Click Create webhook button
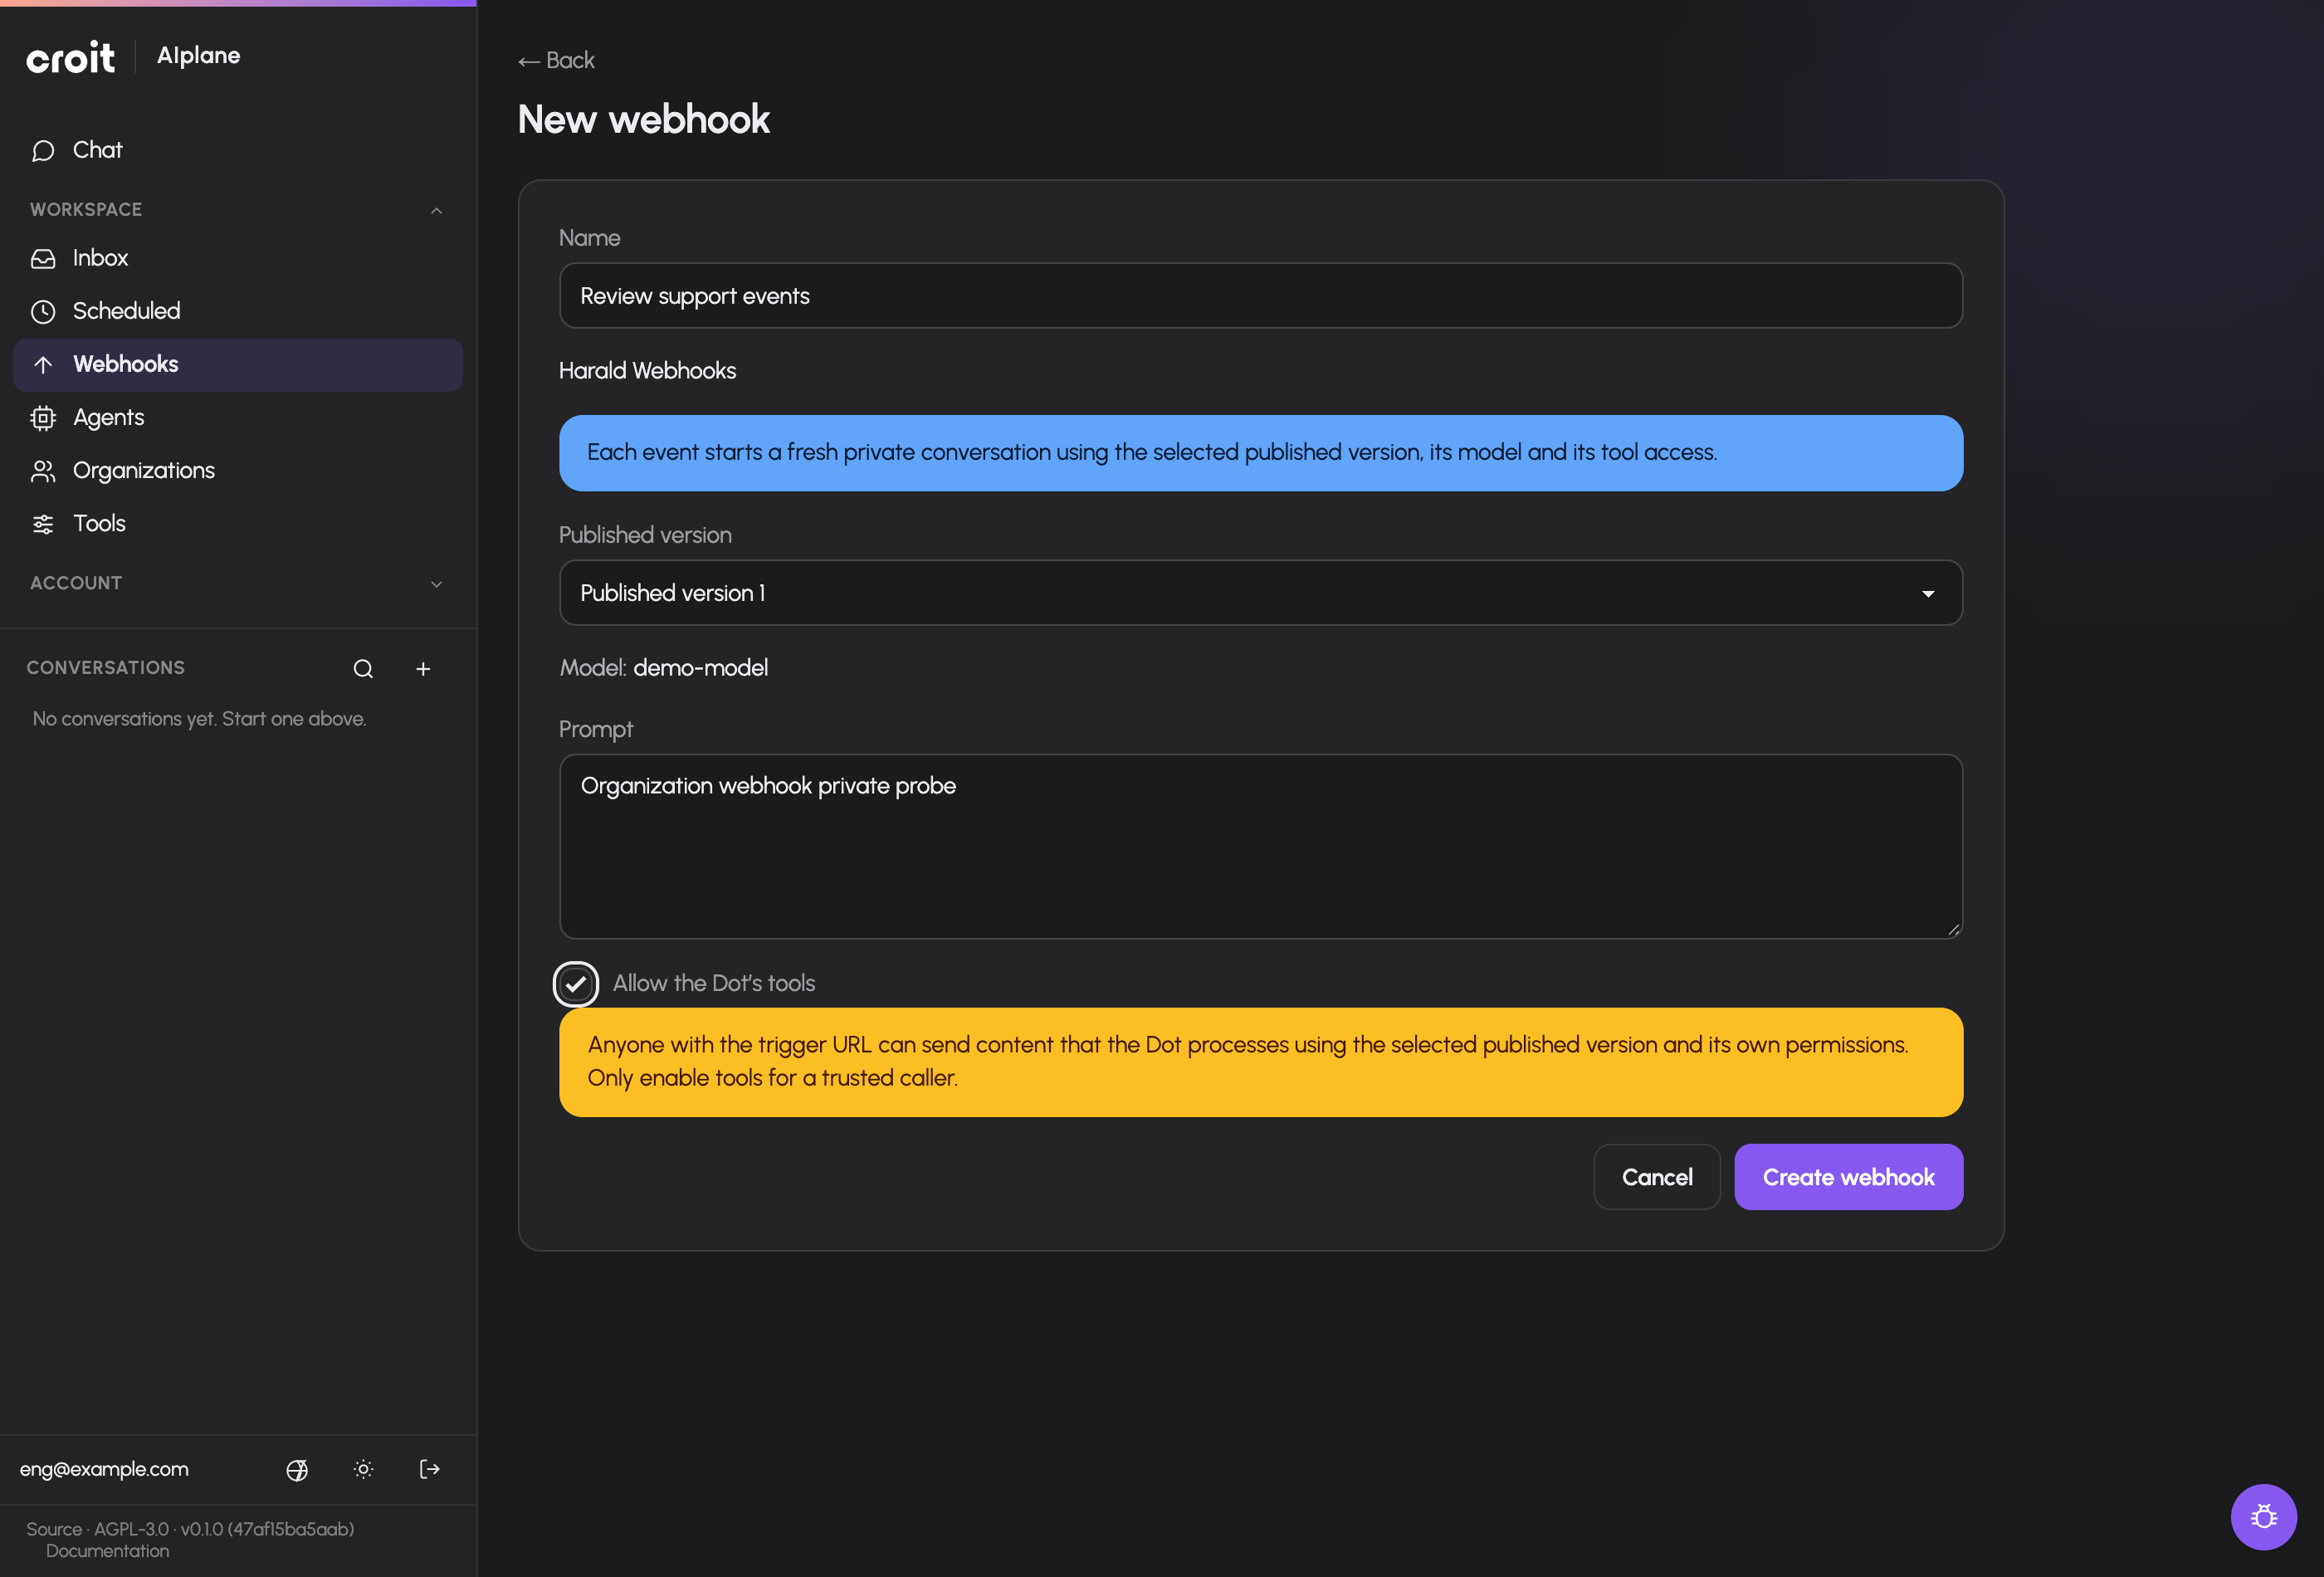 1848,1177
